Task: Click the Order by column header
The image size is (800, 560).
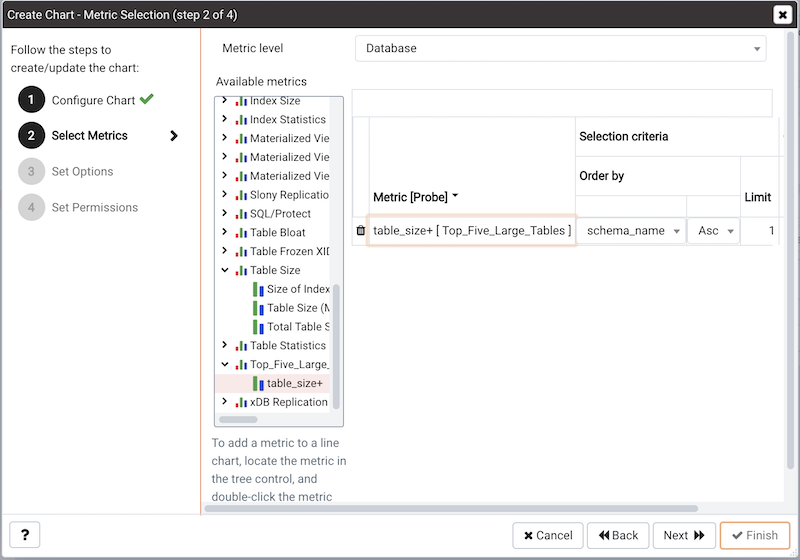Action: 602,176
